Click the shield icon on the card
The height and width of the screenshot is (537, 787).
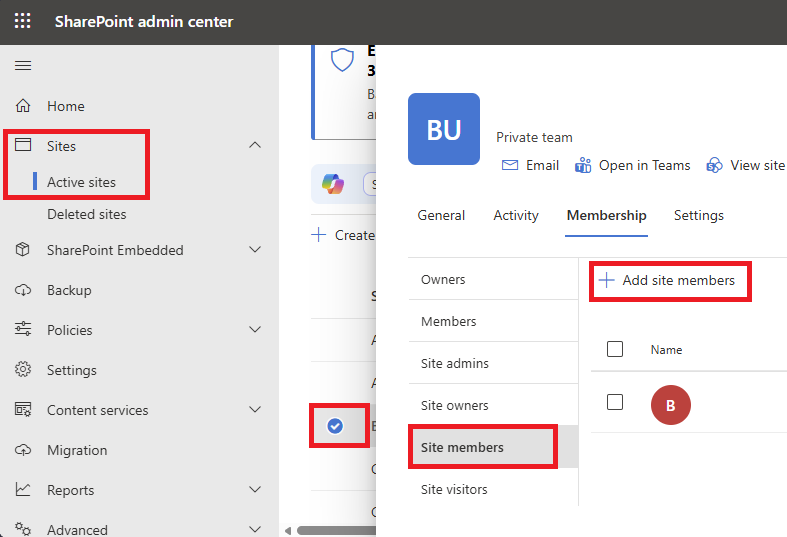click(x=342, y=60)
